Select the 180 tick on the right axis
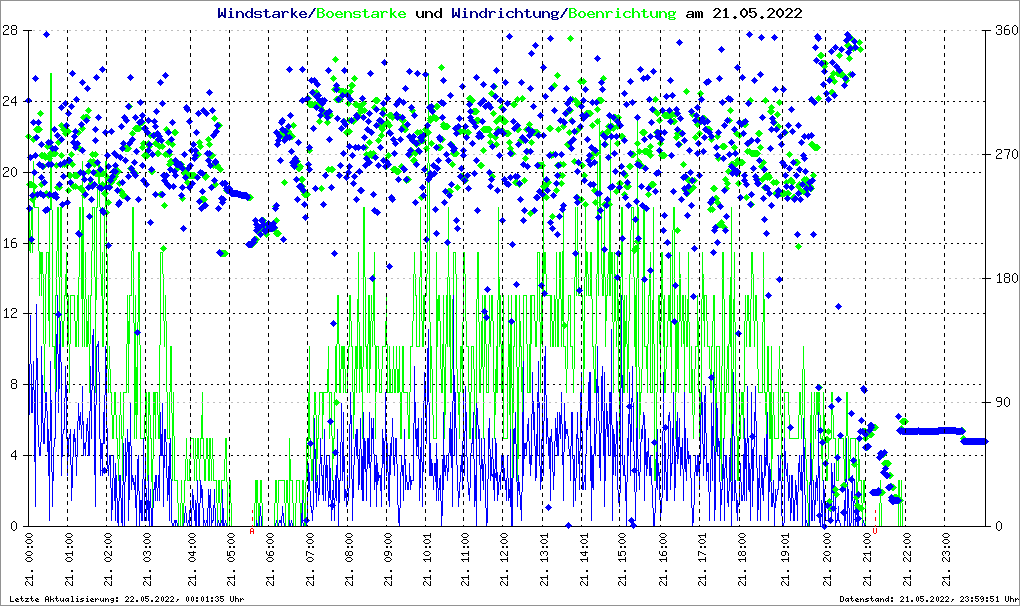 tap(1003, 278)
